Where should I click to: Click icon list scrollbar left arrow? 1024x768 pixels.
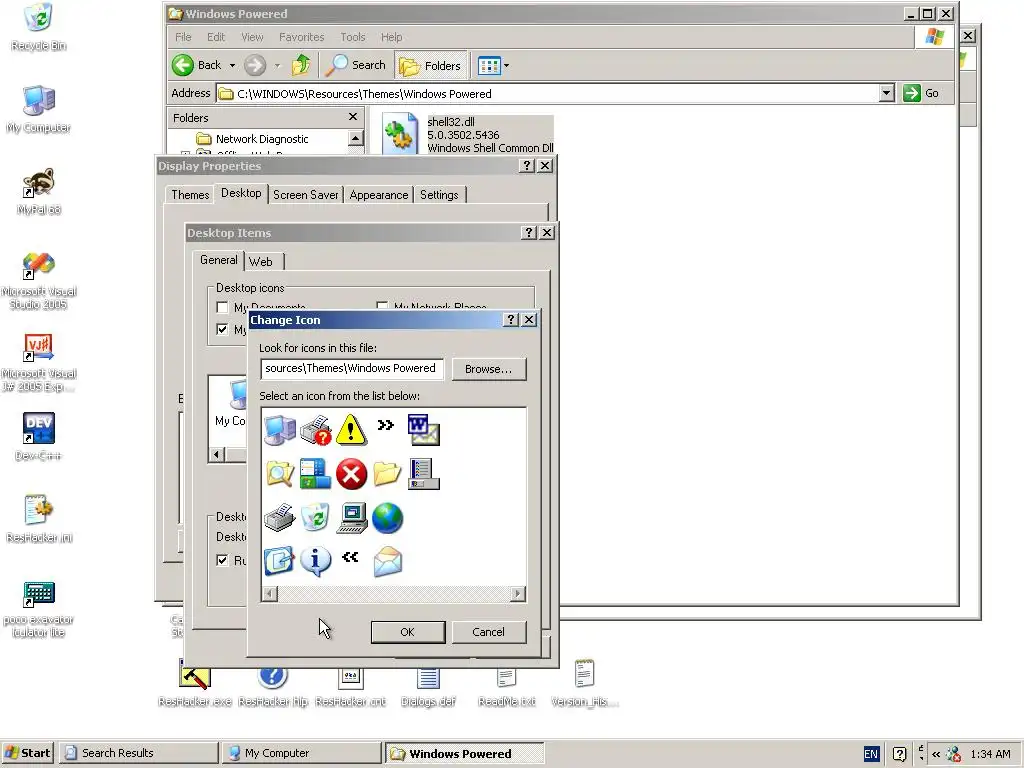(269, 594)
